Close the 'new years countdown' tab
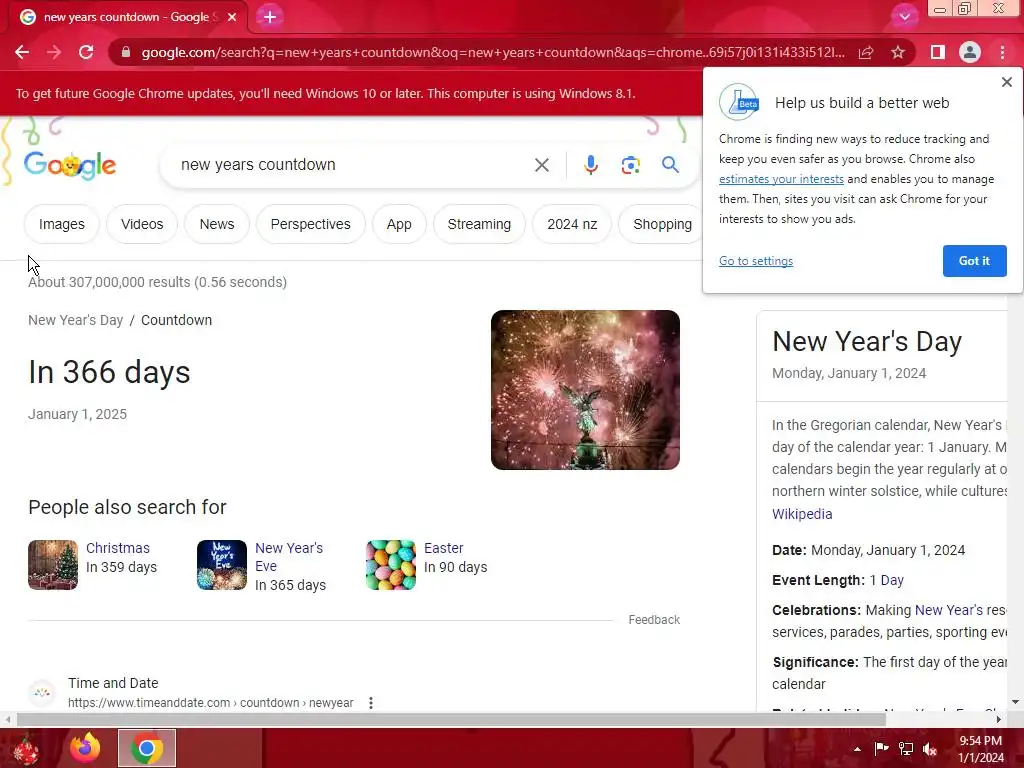The image size is (1024, 768). pyautogui.click(x=232, y=17)
